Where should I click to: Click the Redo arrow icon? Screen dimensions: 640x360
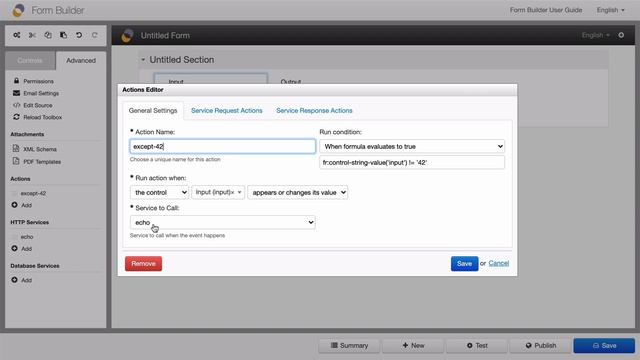pyautogui.click(x=94, y=35)
